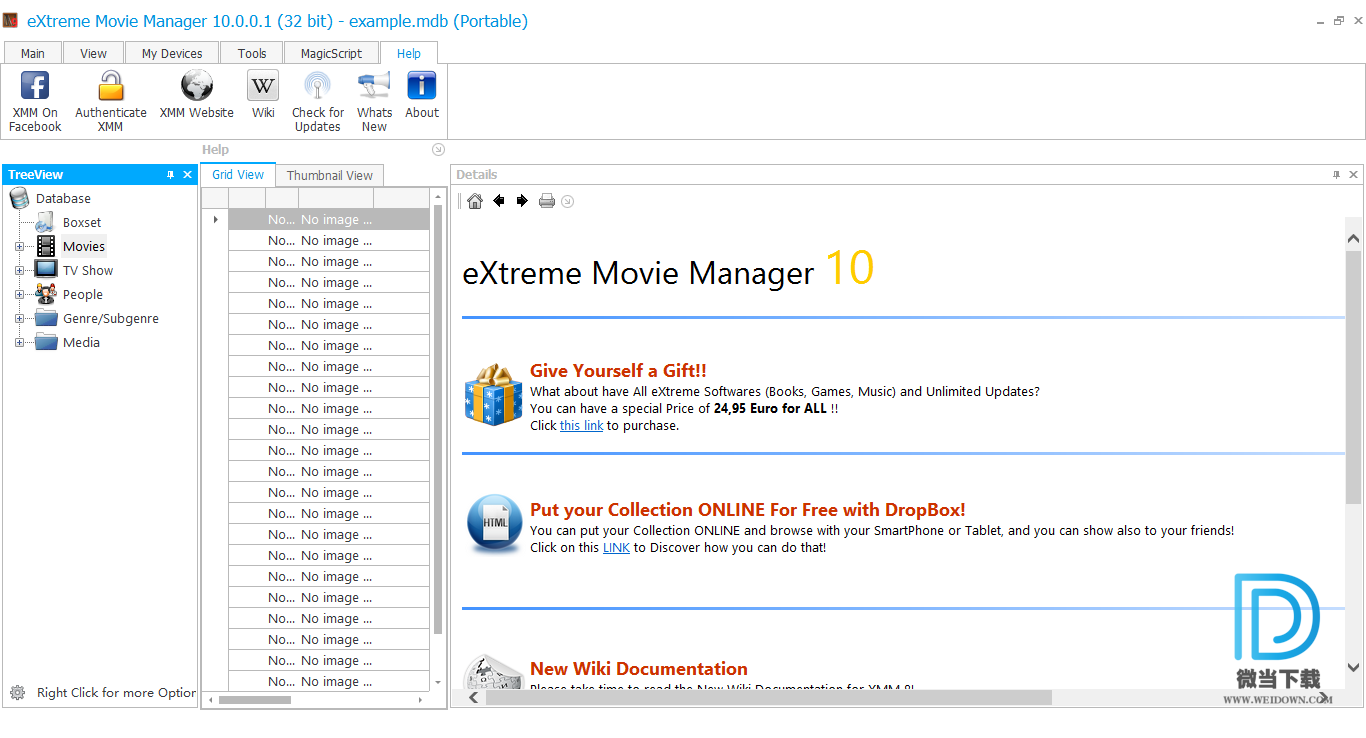Open the Main ribbon tab
The height and width of the screenshot is (738, 1366).
pyautogui.click(x=33, y=54)
